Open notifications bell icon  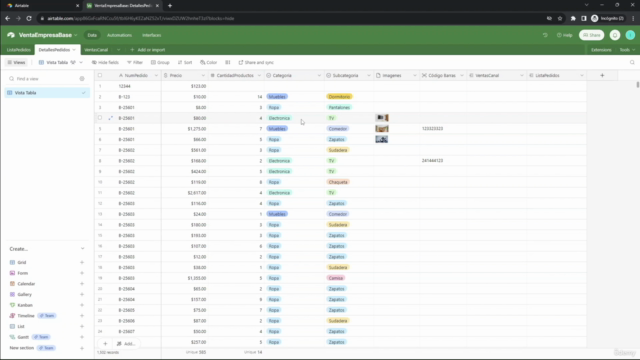[x=615, y=35]
